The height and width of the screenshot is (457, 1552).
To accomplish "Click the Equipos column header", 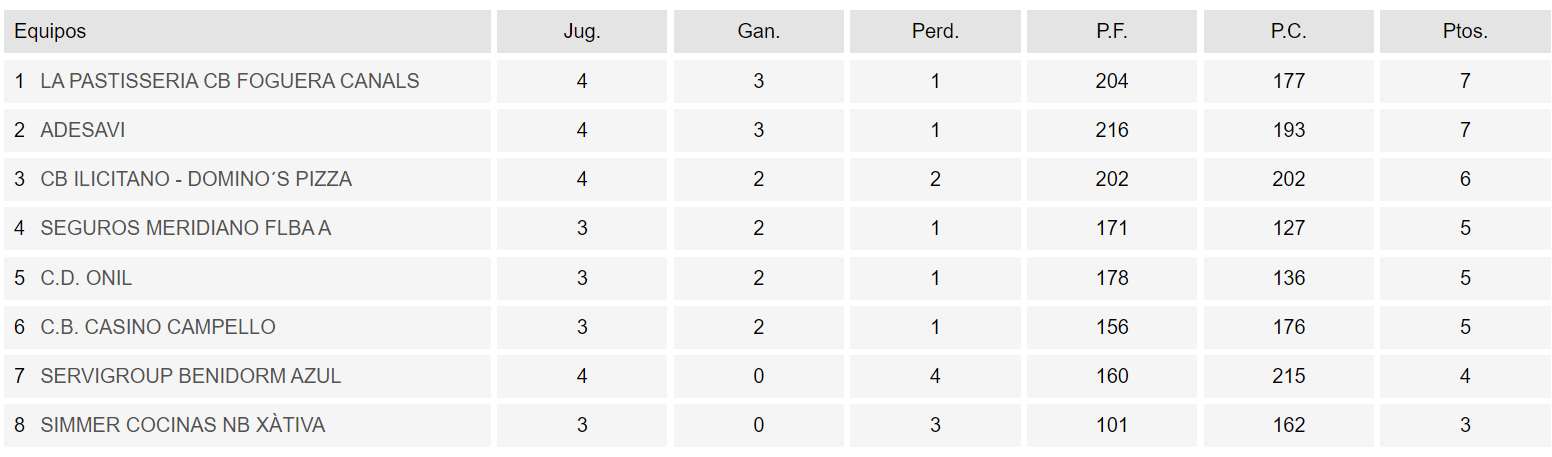I will click(x=50, y=31).
